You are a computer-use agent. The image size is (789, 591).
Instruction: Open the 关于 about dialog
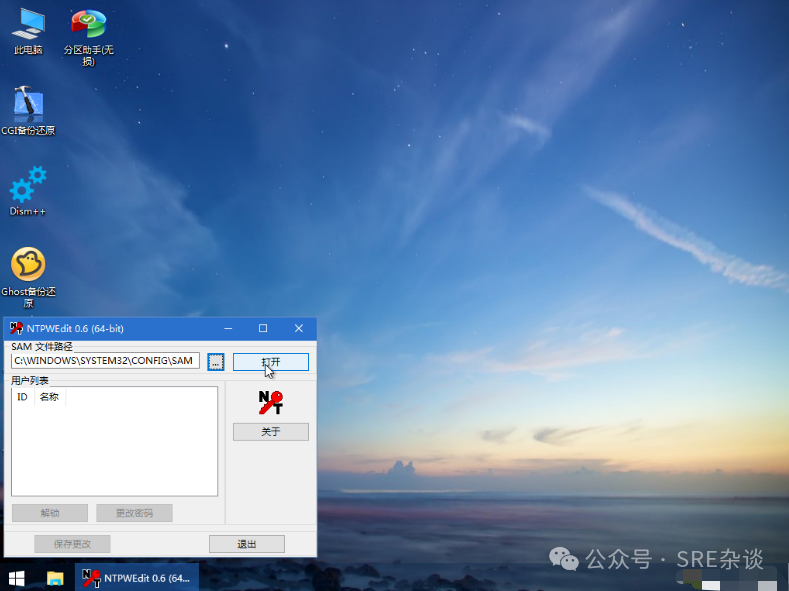coord(270,432)
